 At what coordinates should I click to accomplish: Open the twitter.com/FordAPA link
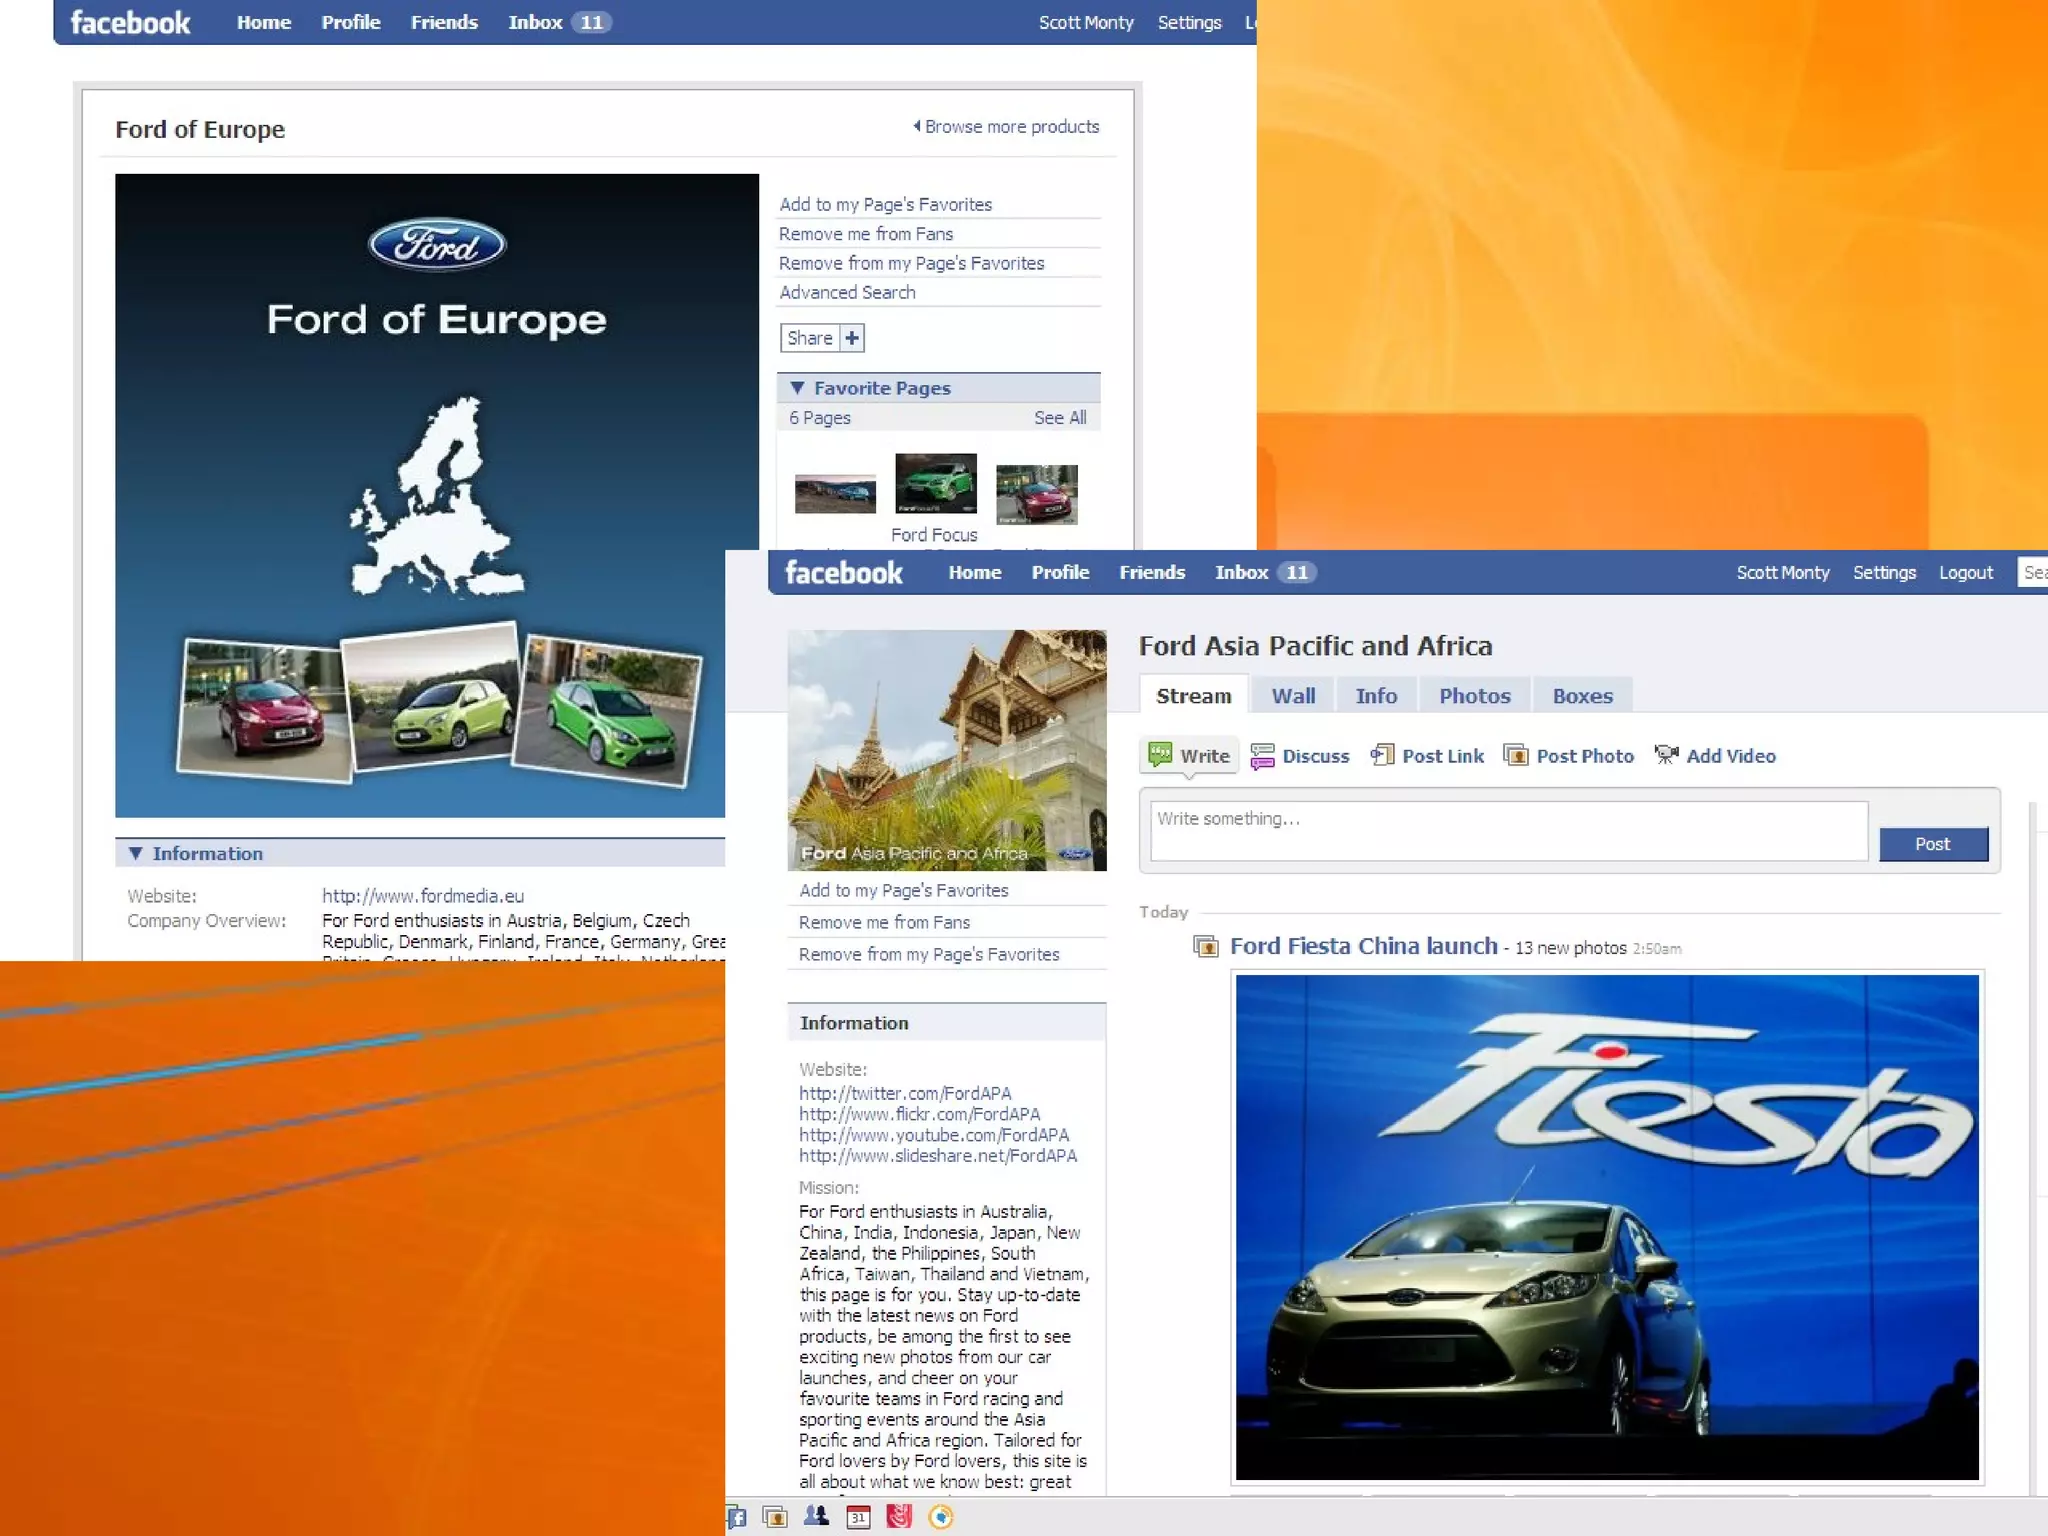click(x=904, y=1093)
